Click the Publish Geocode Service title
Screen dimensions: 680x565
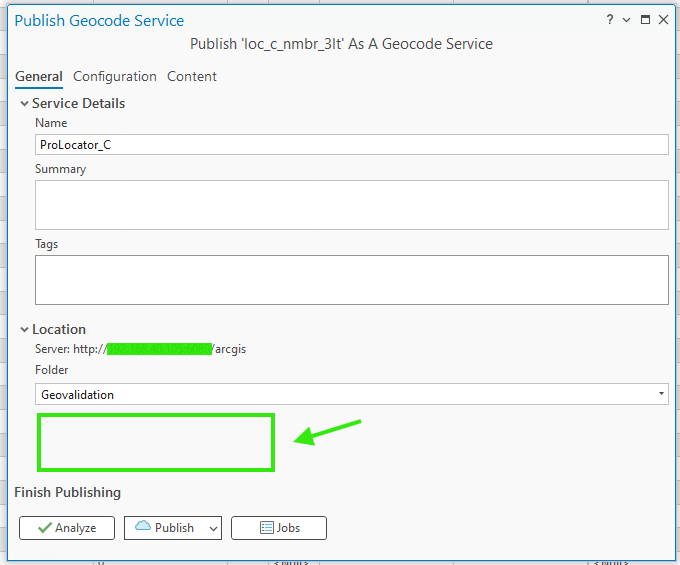coord(99,20)
